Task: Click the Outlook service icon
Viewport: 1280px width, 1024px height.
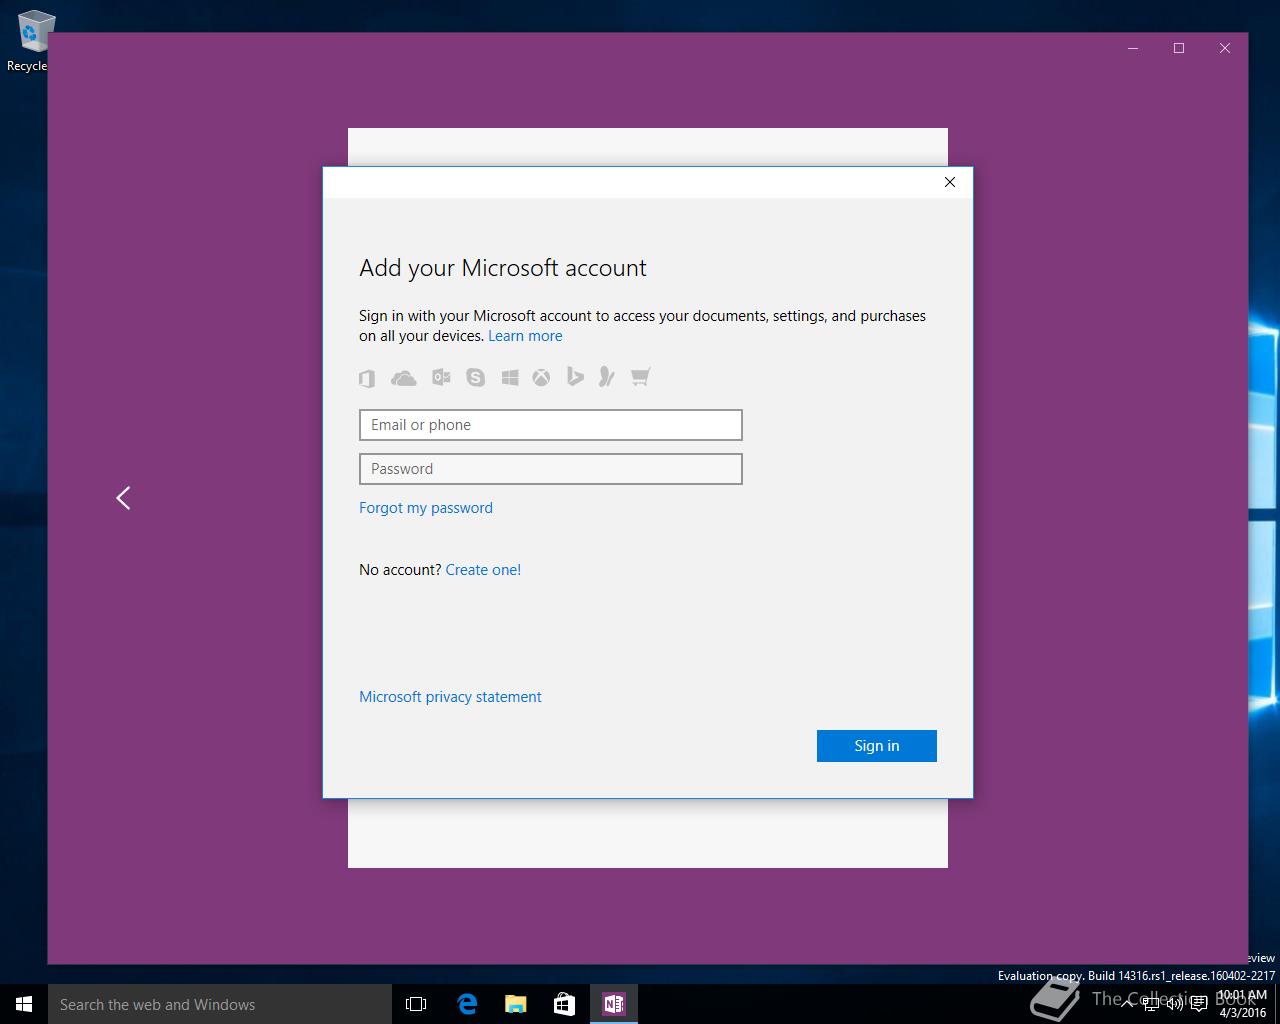Action: pos(441,377)
